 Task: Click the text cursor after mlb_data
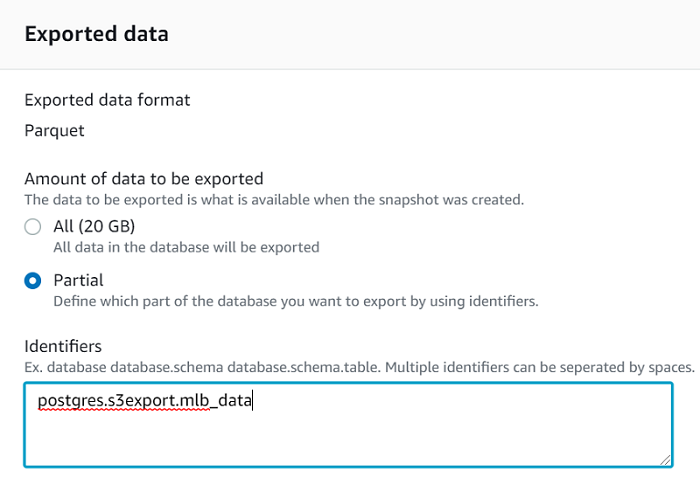click(254, 401)
